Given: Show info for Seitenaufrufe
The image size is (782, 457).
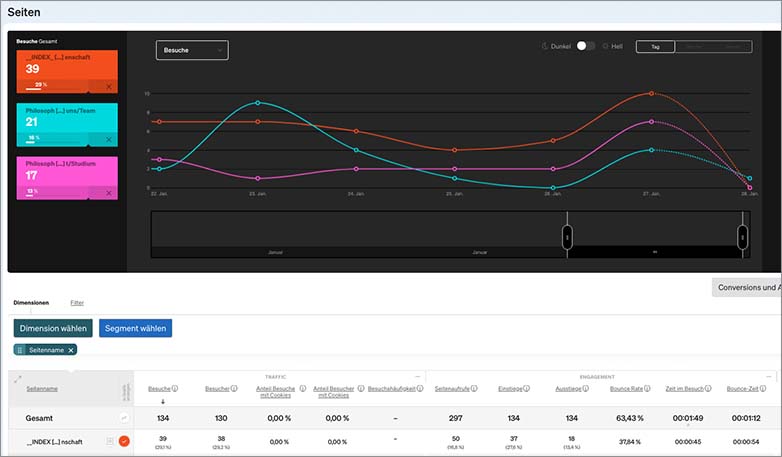Looking at the screenshot, I should click(x=474, y=389).
